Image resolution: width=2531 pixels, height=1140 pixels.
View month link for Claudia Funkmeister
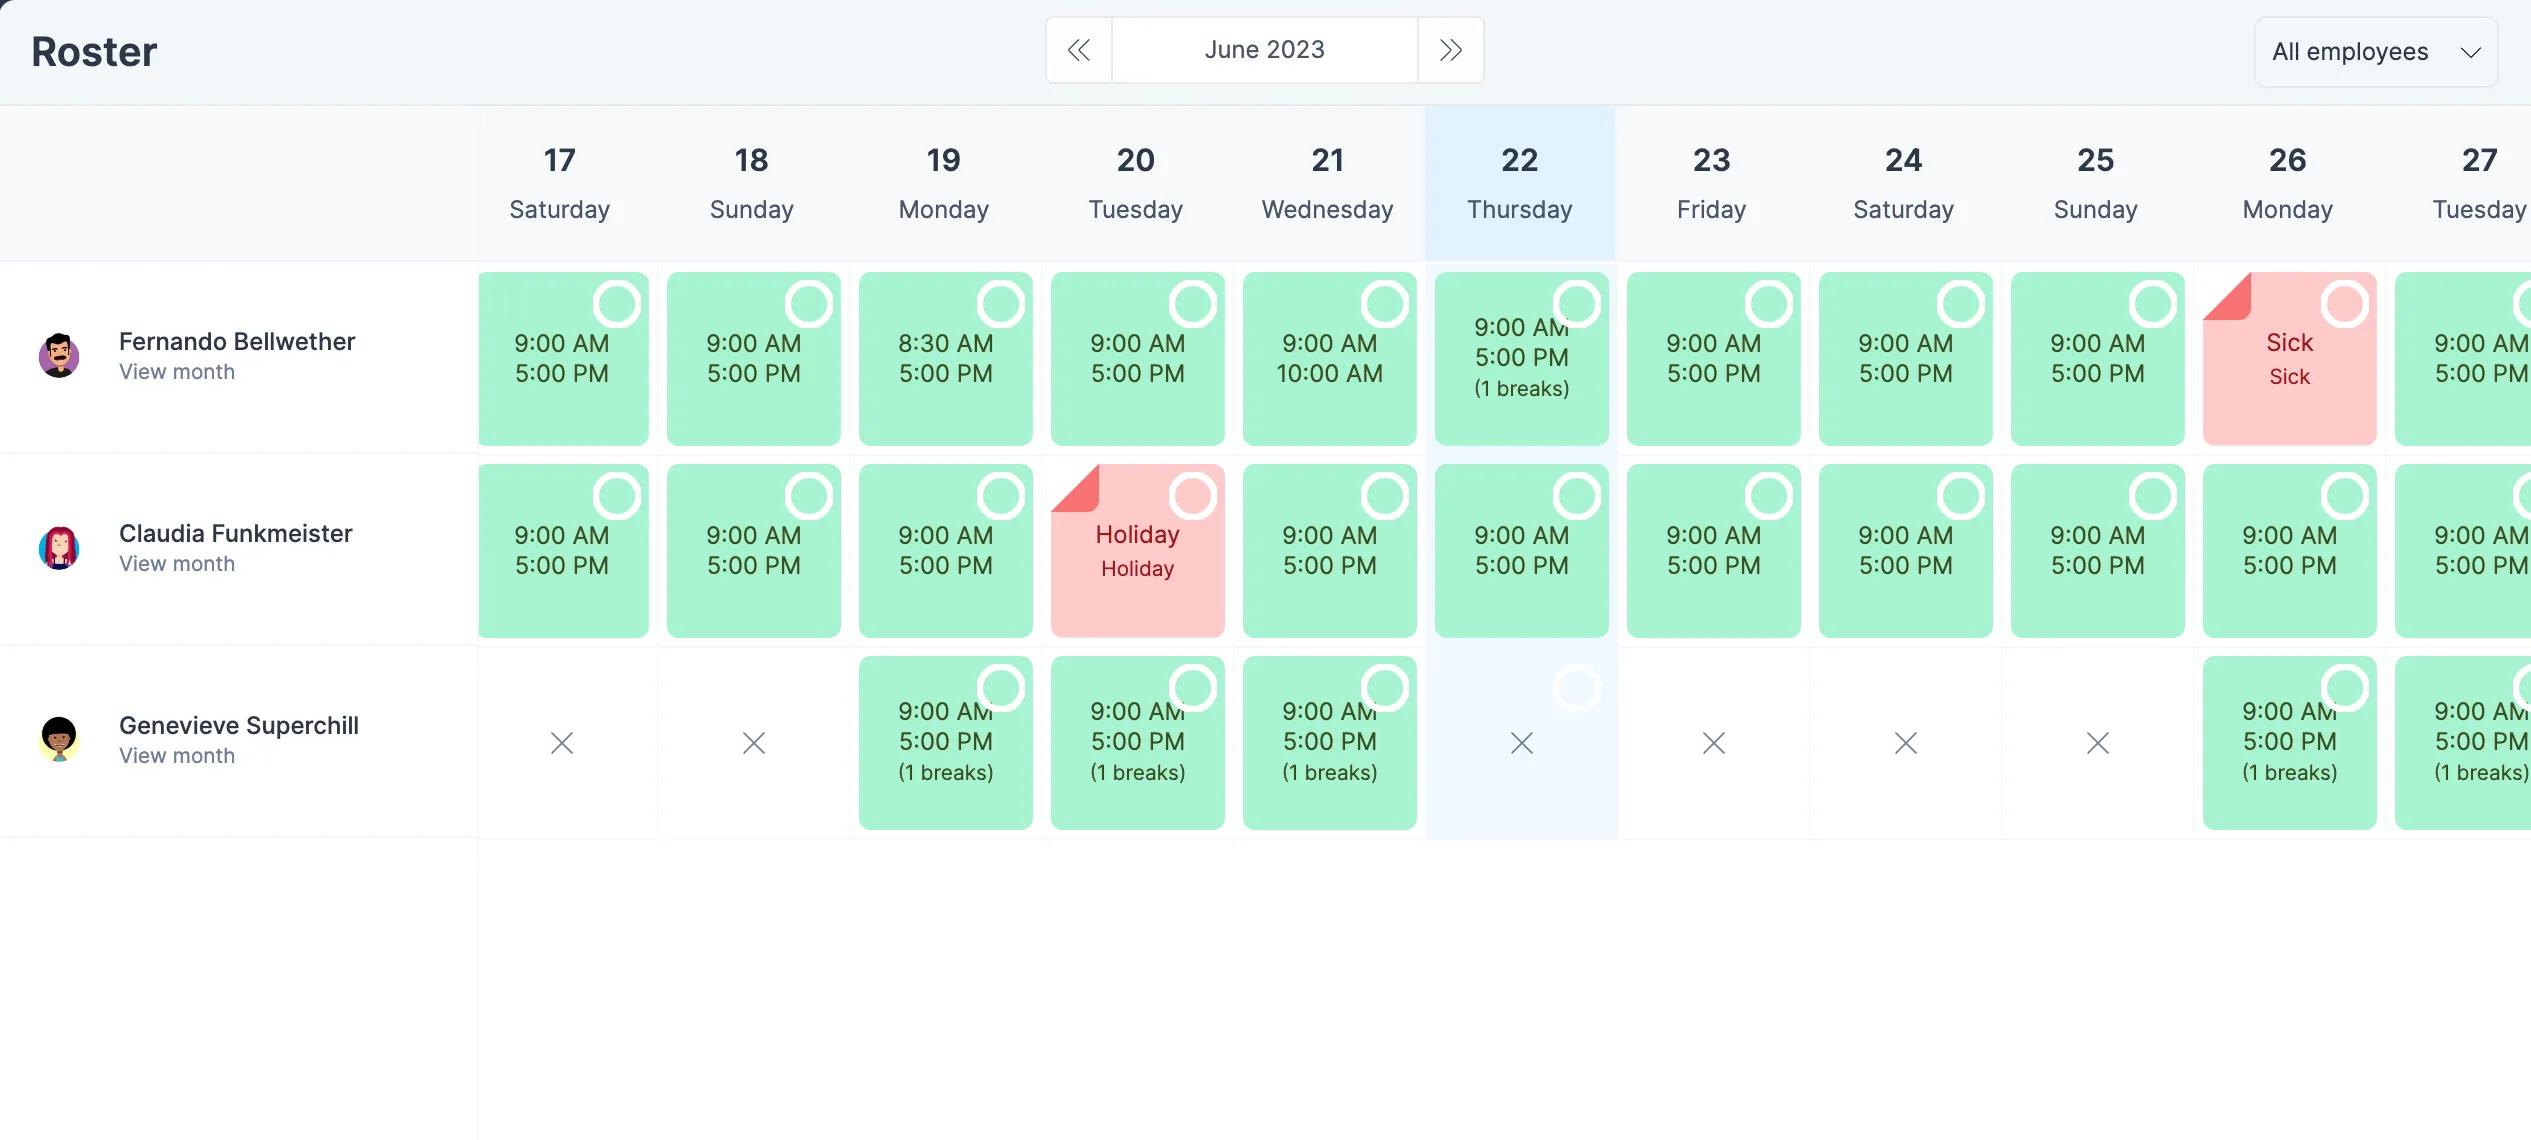[176, 562]
